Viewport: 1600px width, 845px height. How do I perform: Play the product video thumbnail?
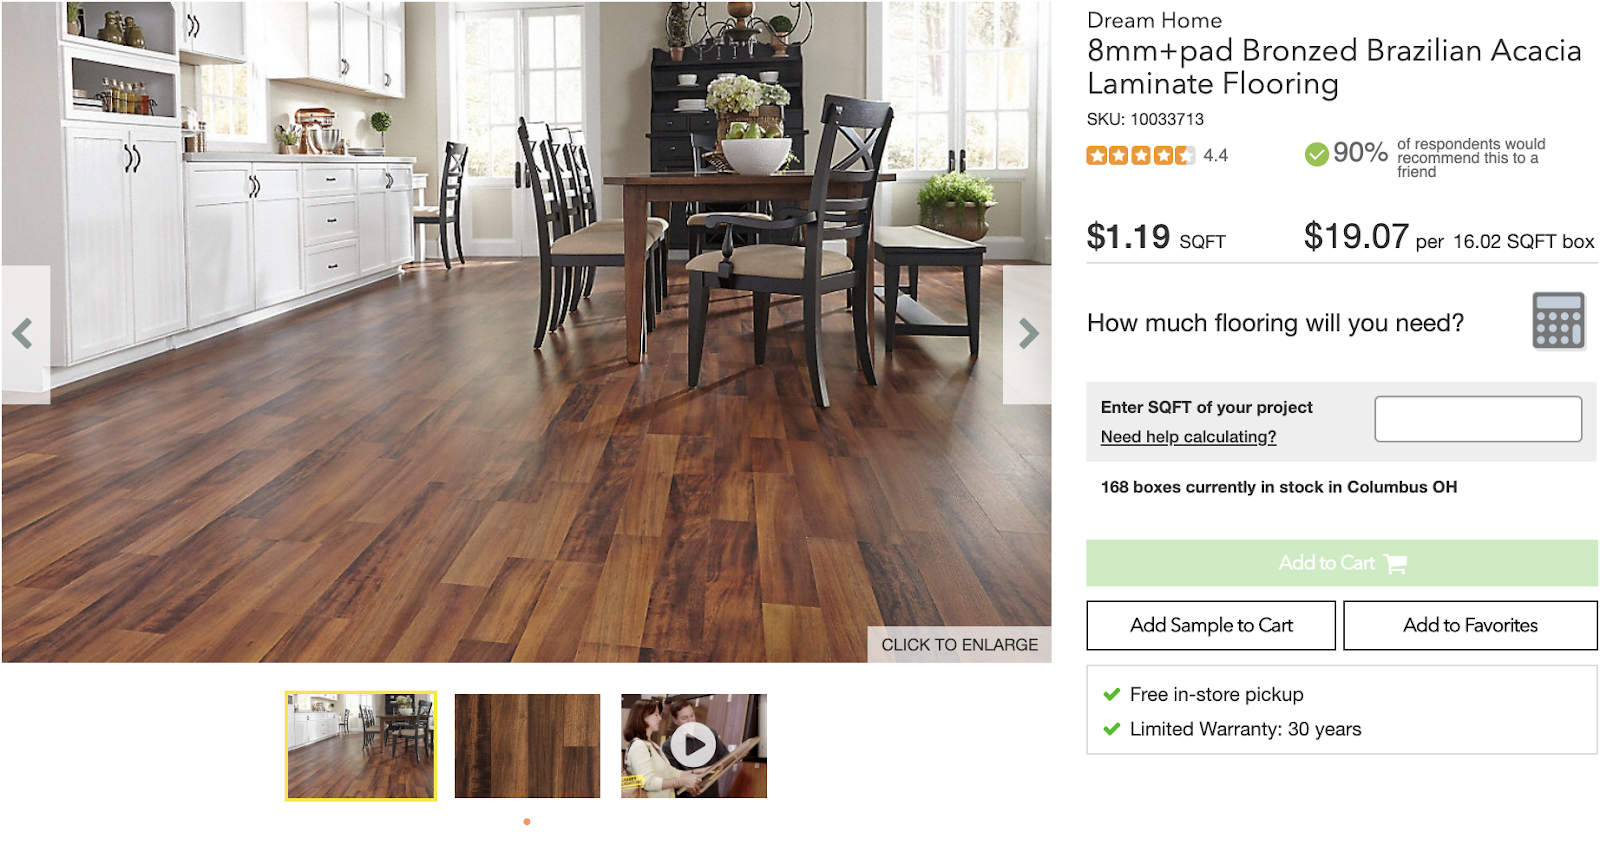tap(693, 745)
